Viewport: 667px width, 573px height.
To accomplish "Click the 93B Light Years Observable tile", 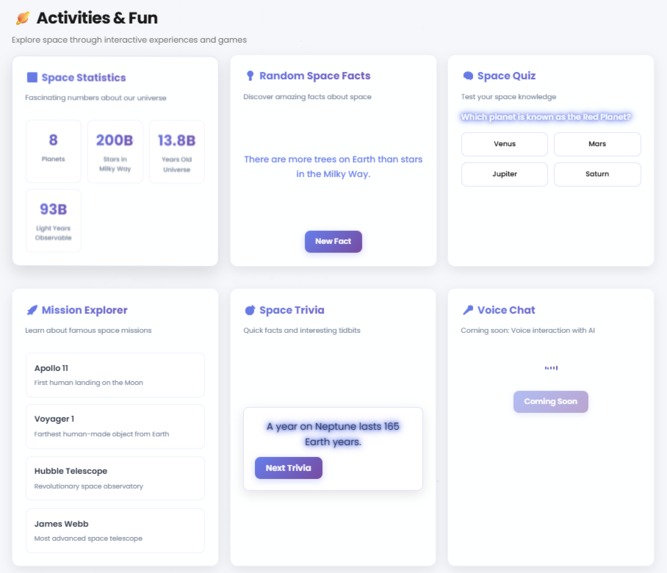I will tap(53, 220).
